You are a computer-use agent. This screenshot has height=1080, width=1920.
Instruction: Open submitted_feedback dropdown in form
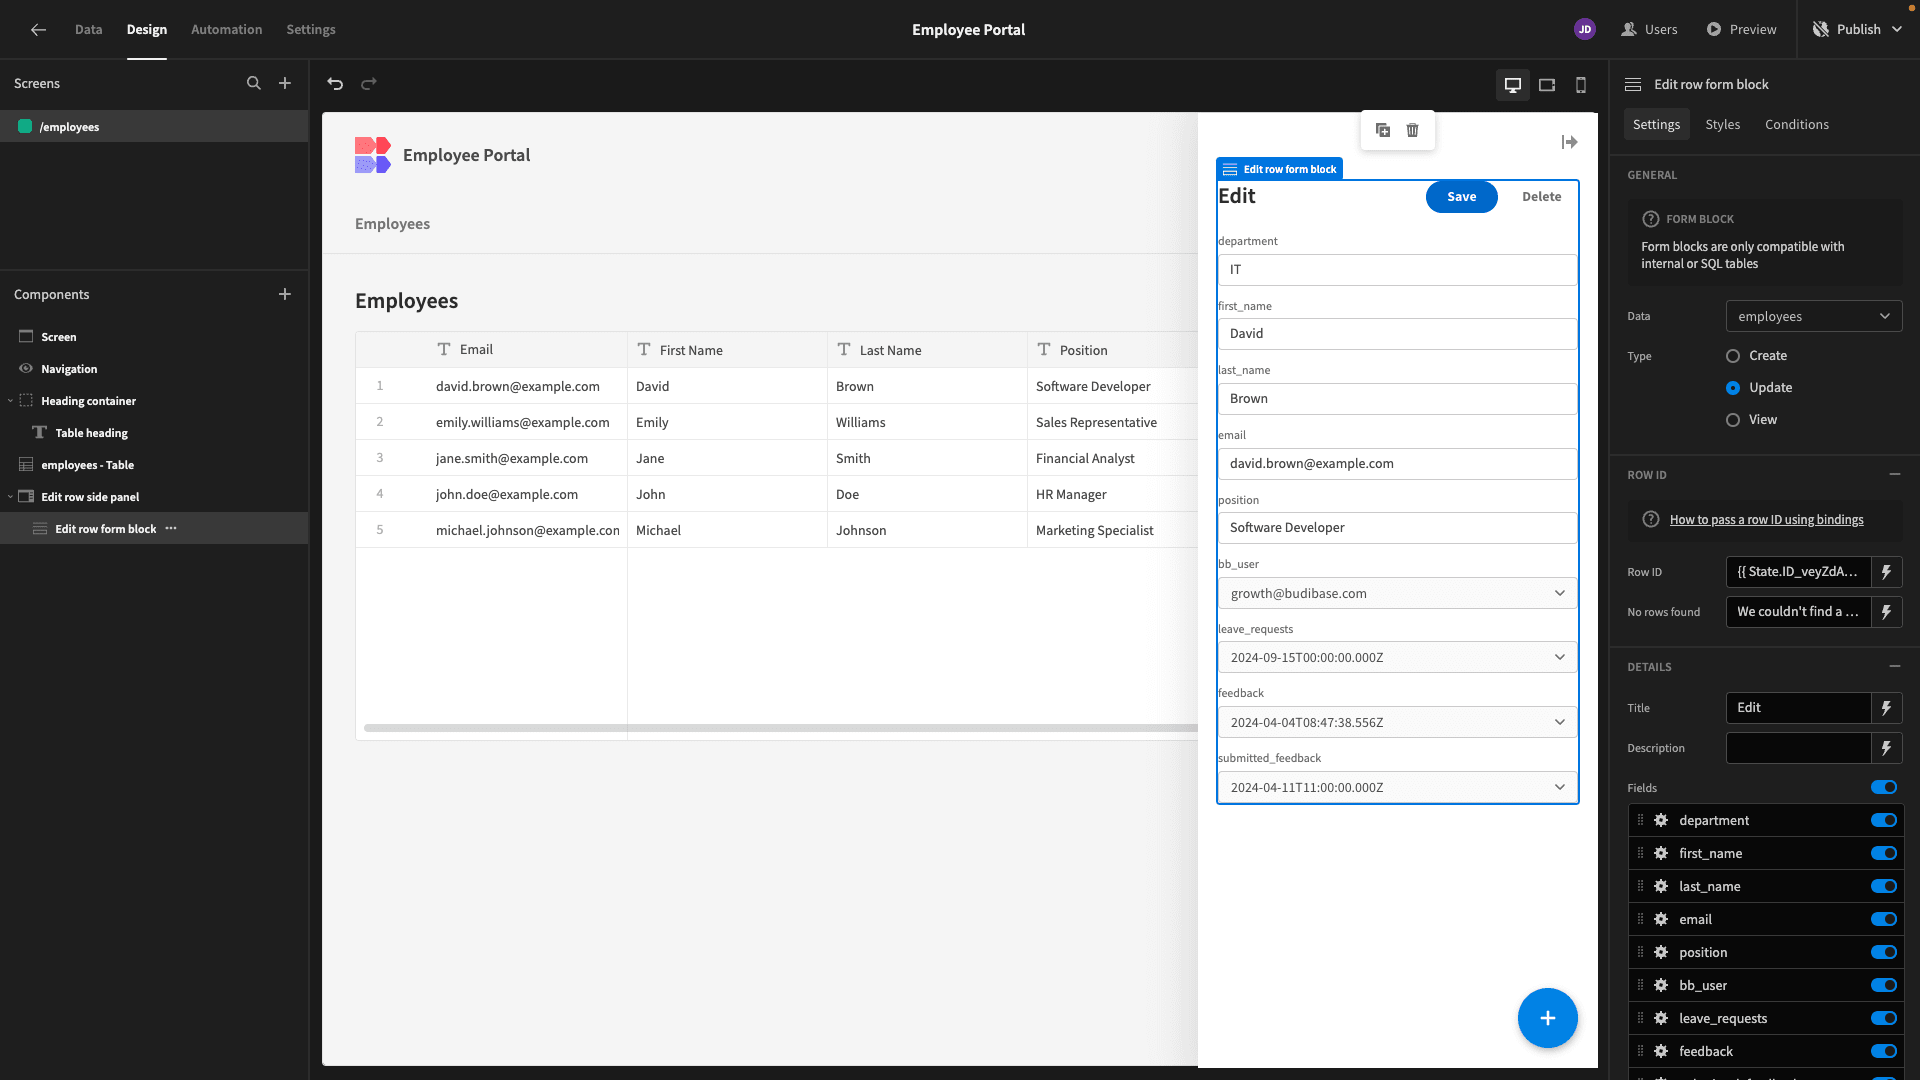(1397, 787)
